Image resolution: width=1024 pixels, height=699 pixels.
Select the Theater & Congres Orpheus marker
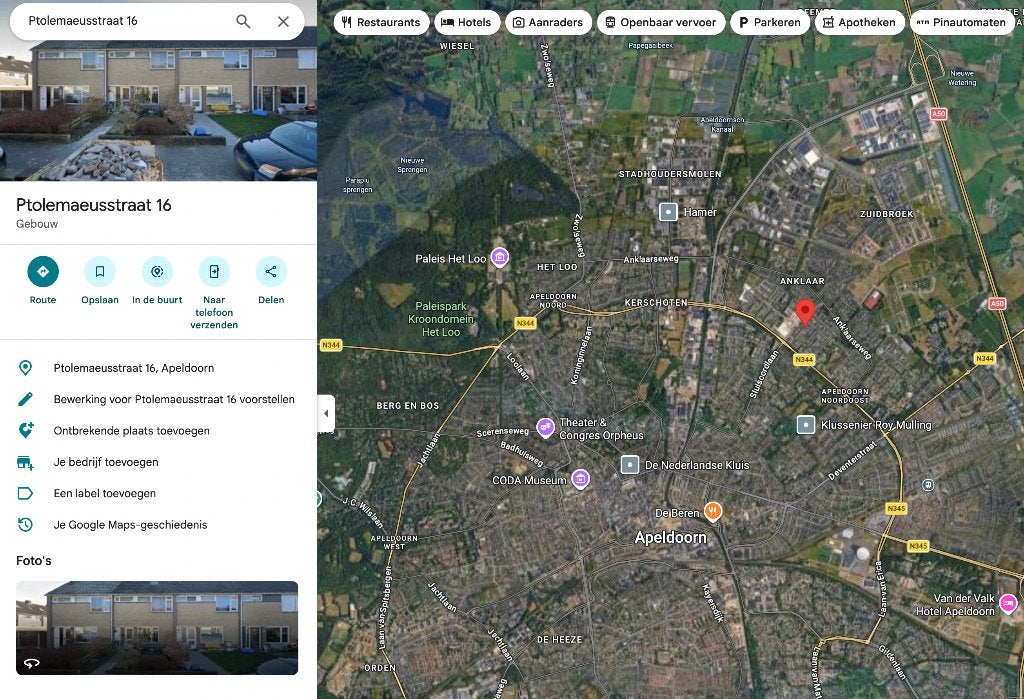click(x=545, y=427)
